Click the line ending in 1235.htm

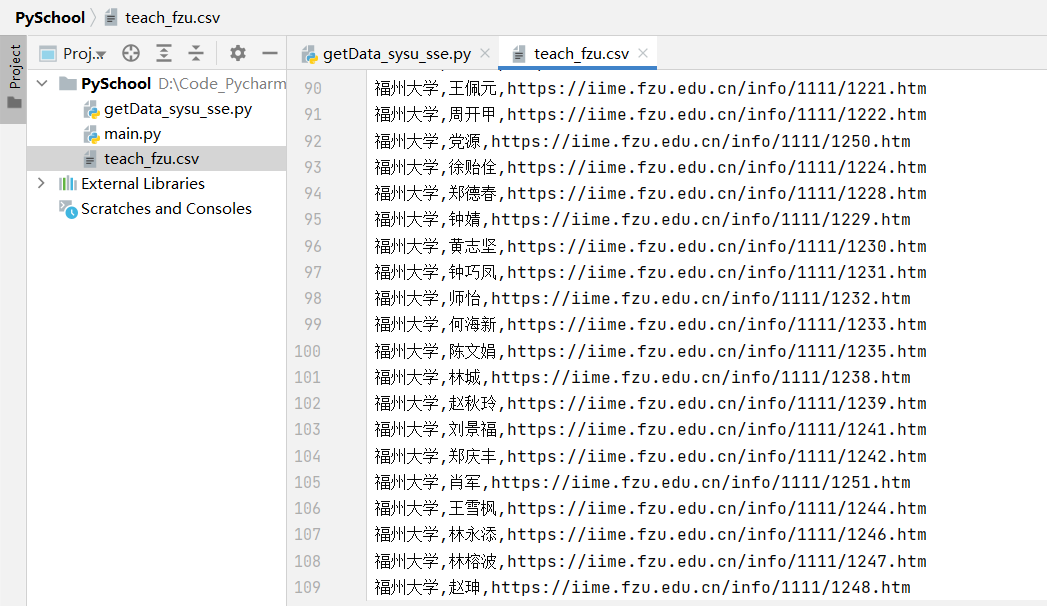pyautogui.click(x=650, y=351)
